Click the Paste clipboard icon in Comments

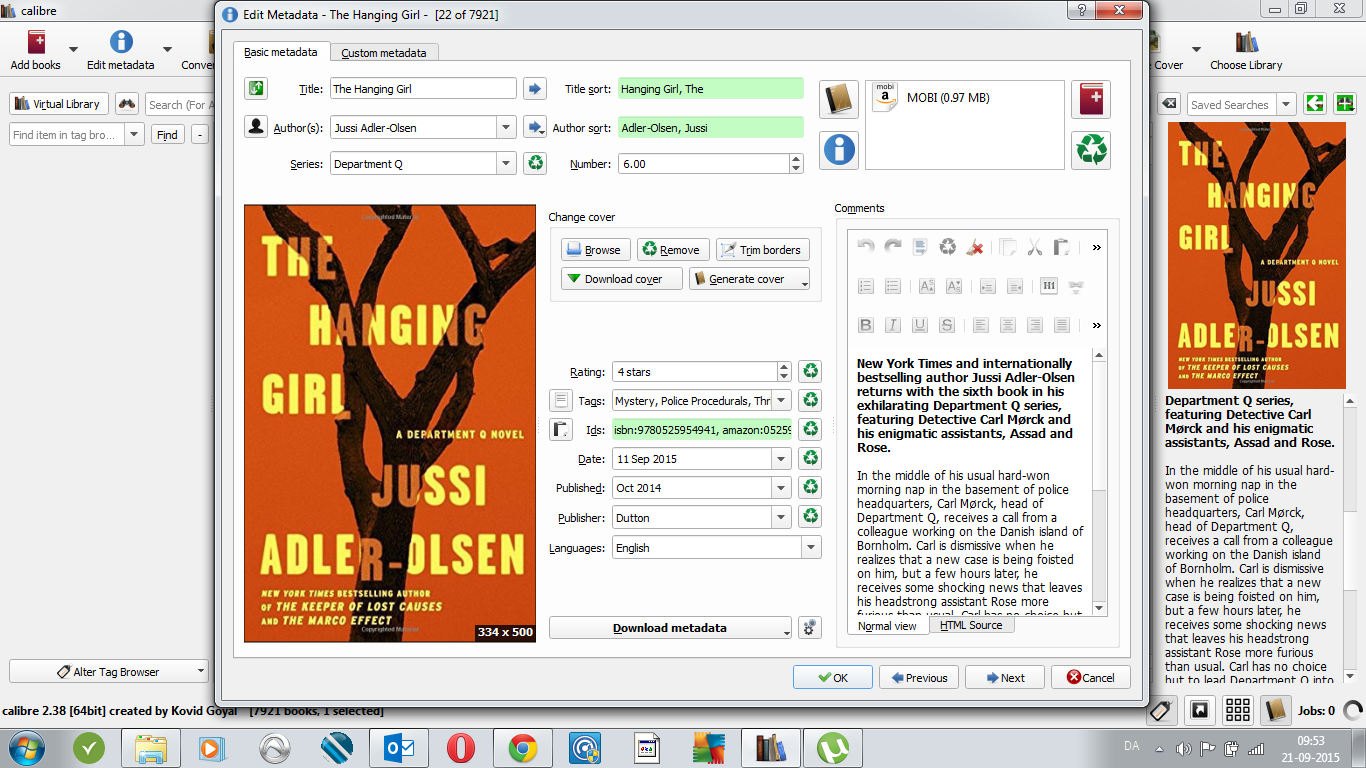(x=1062, y=247)
